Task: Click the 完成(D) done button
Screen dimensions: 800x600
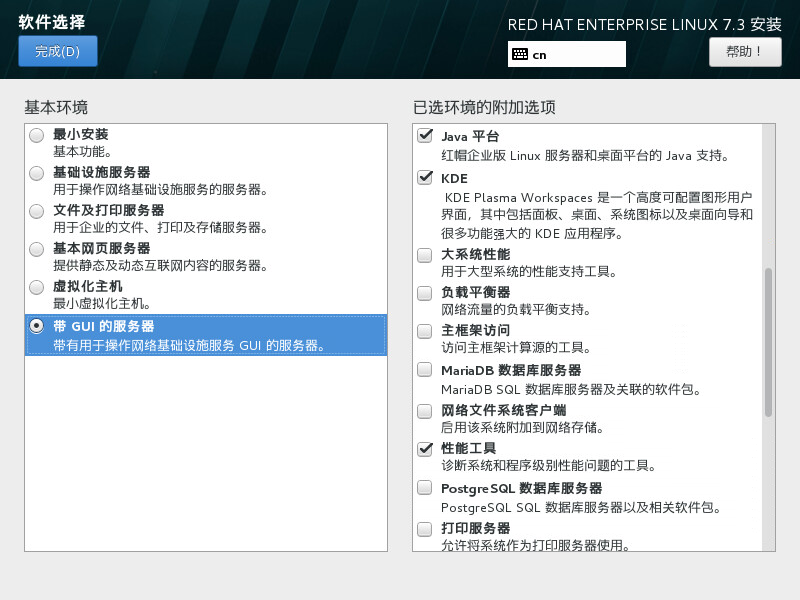Action: pyautogui.click(x=58, y=51)
